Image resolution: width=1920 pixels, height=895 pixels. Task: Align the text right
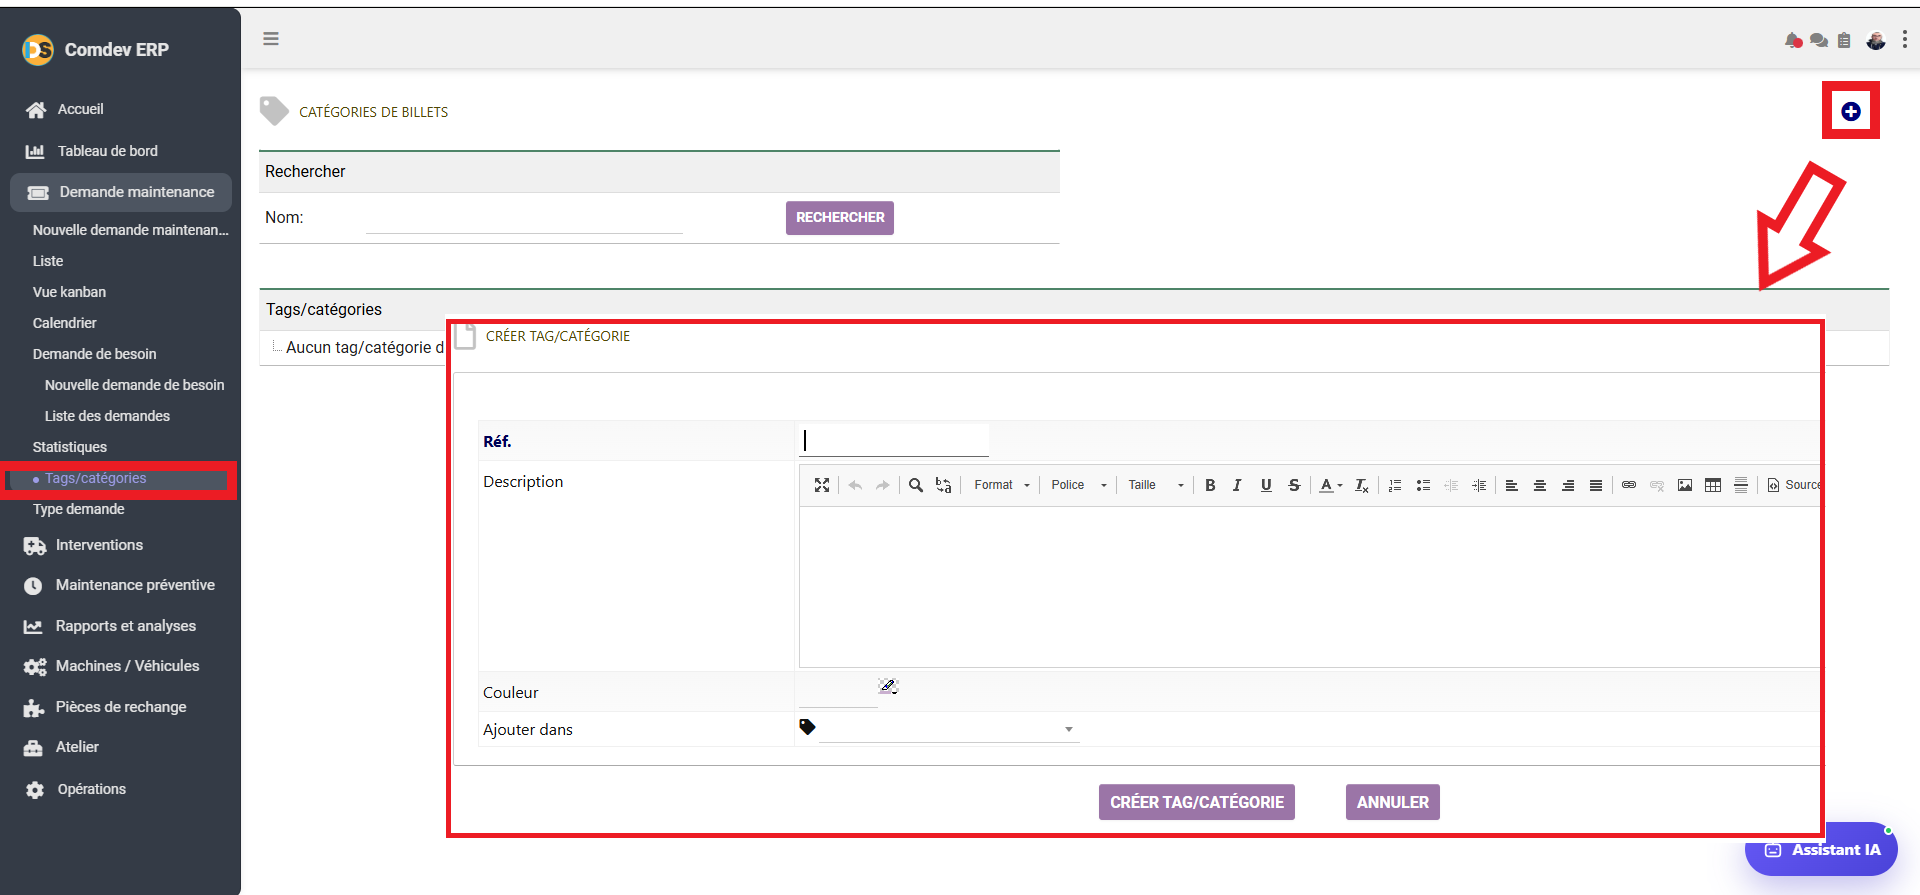coord(1568,485)
